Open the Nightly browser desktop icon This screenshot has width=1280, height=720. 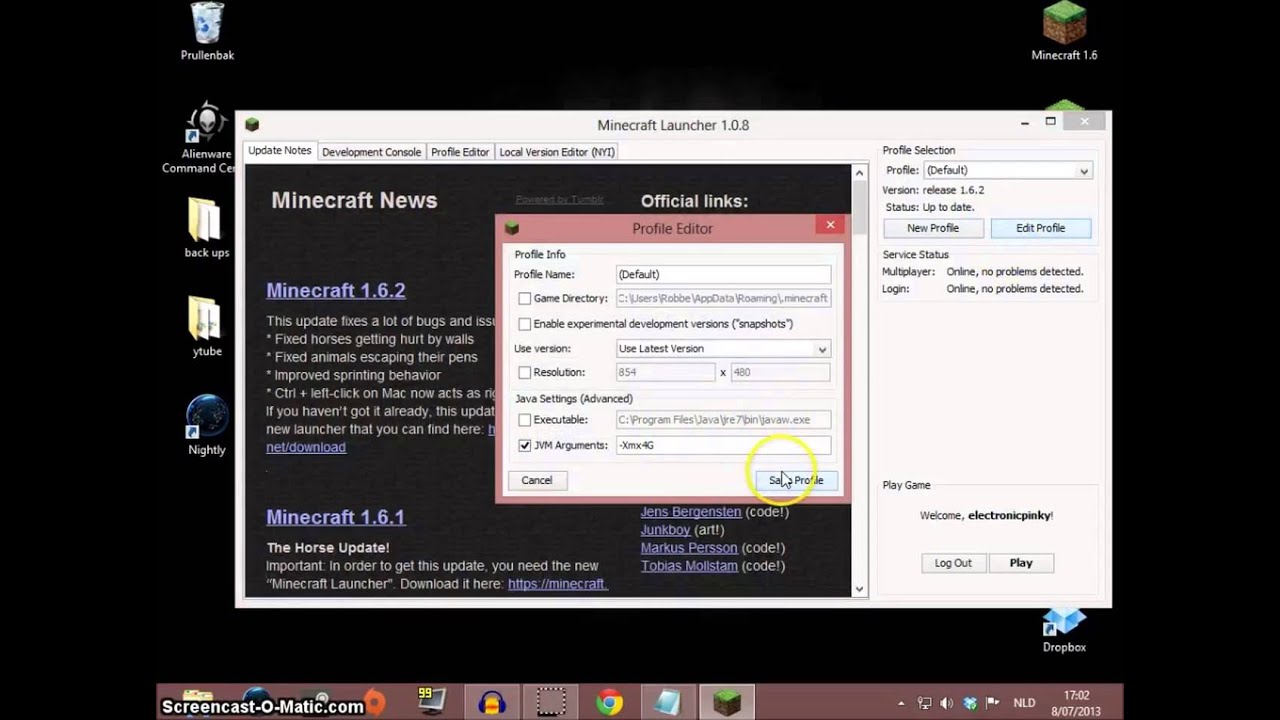coord(207,426)
